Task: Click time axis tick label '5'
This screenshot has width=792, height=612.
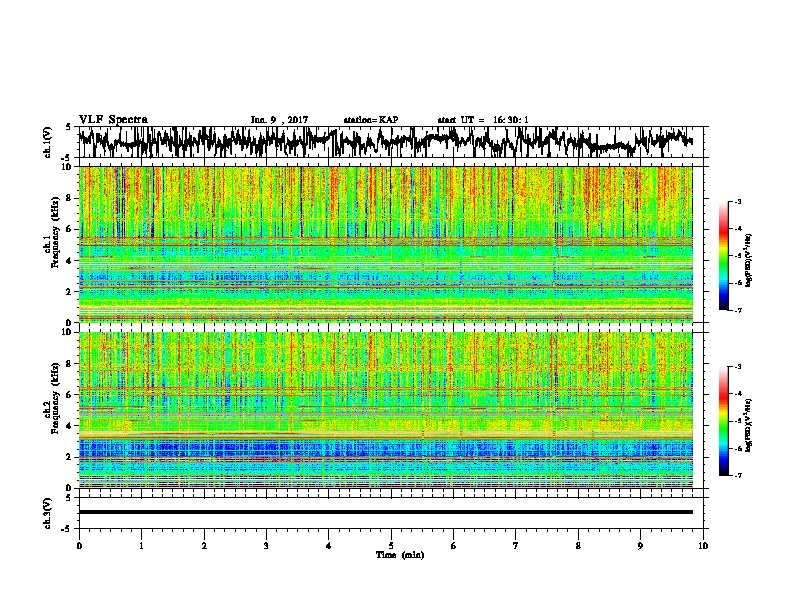Action: coord(391,546)
